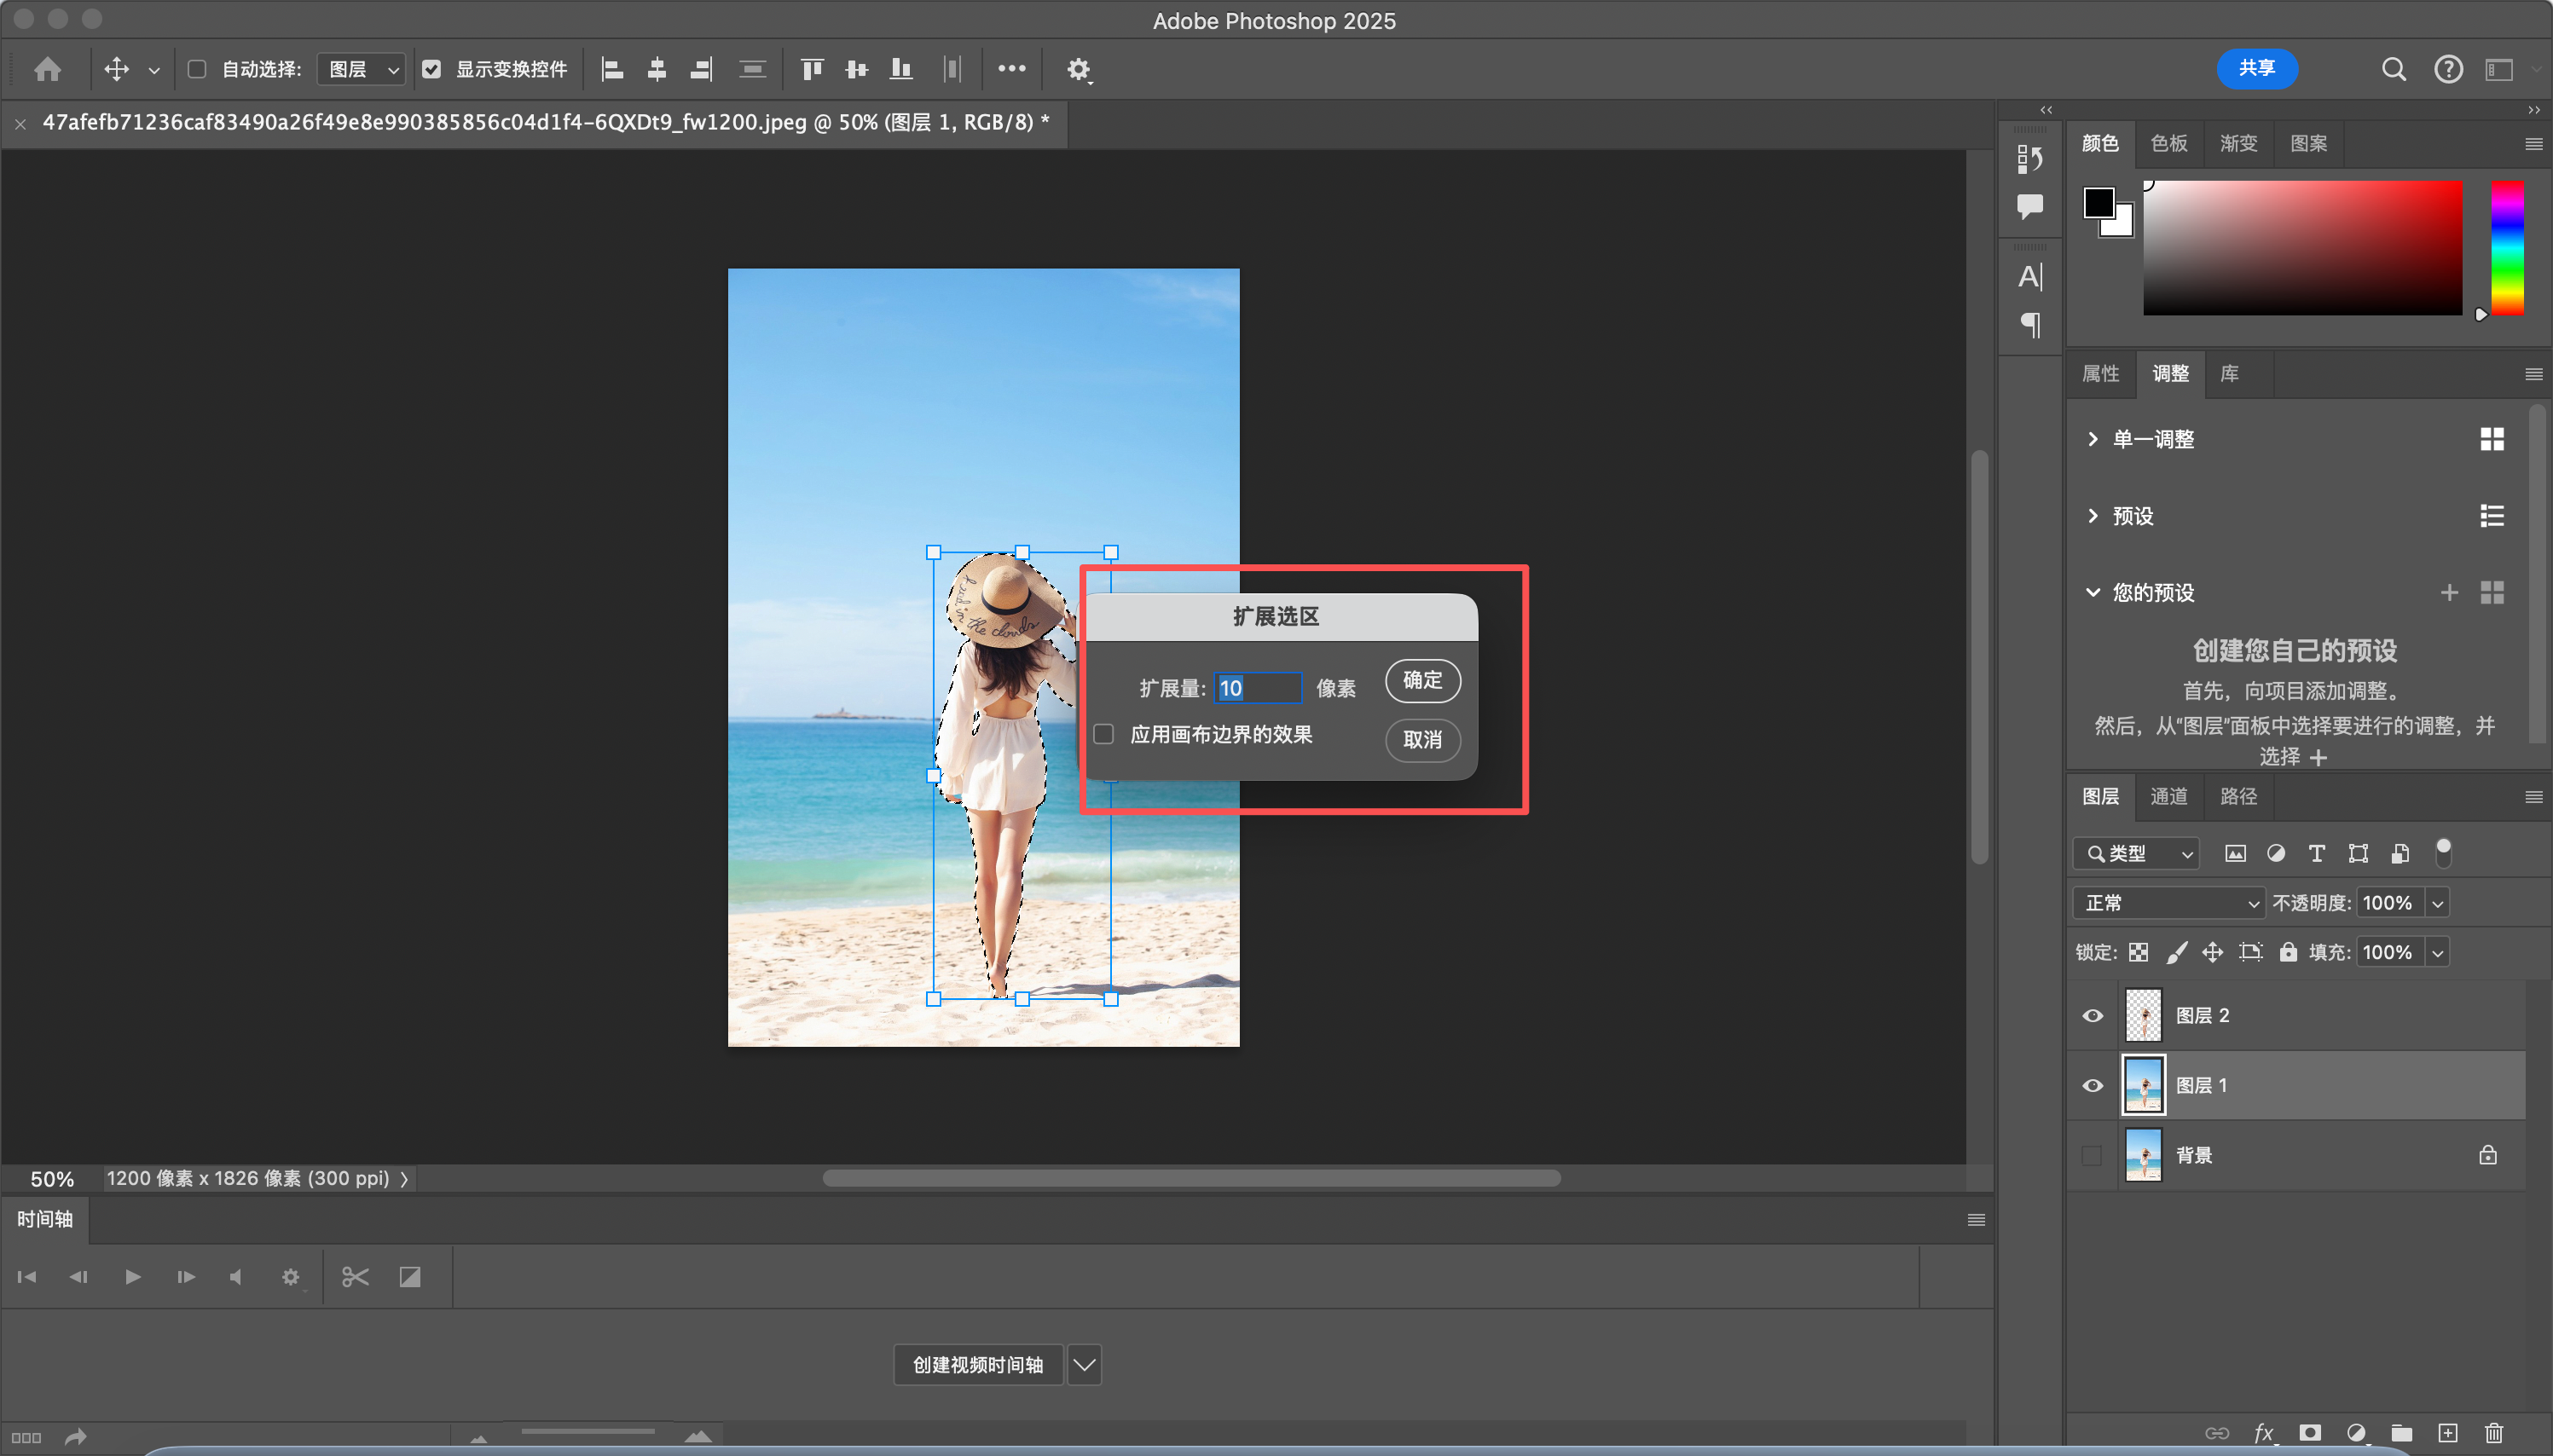This screenshot has height=1456, width=2553.
Task: Expand the 单一调整 section
Action: click(2093, 439)
